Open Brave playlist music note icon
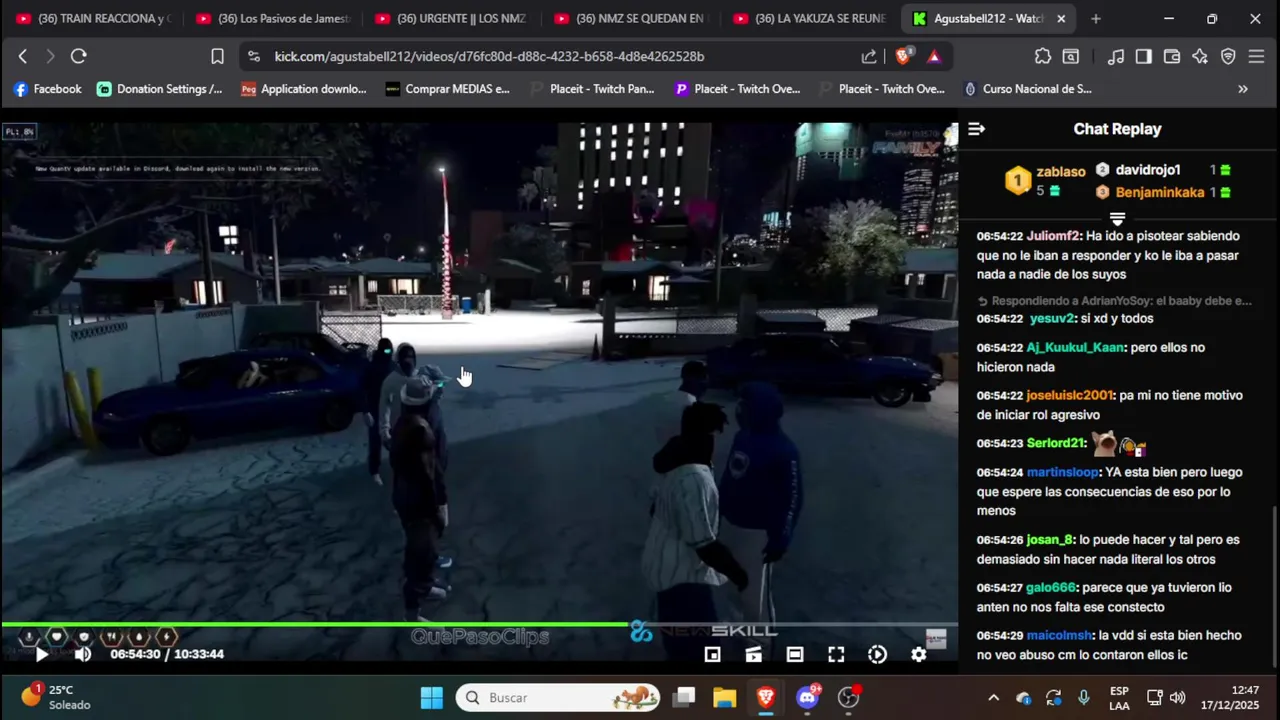This screenshot has width=1280, height=720. [x=1115, y=56]
